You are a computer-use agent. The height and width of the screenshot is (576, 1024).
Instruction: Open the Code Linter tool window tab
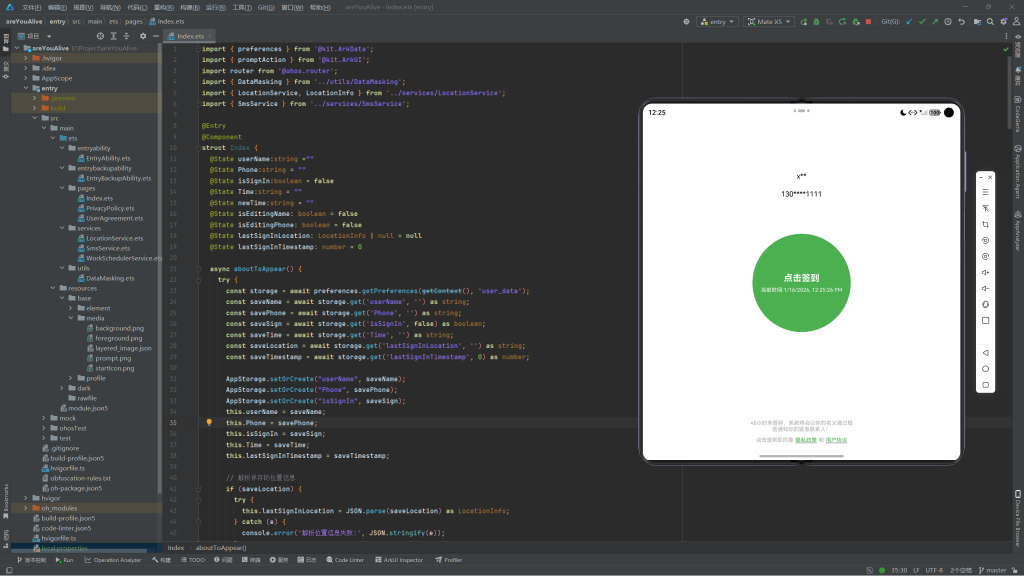(345, 560)
